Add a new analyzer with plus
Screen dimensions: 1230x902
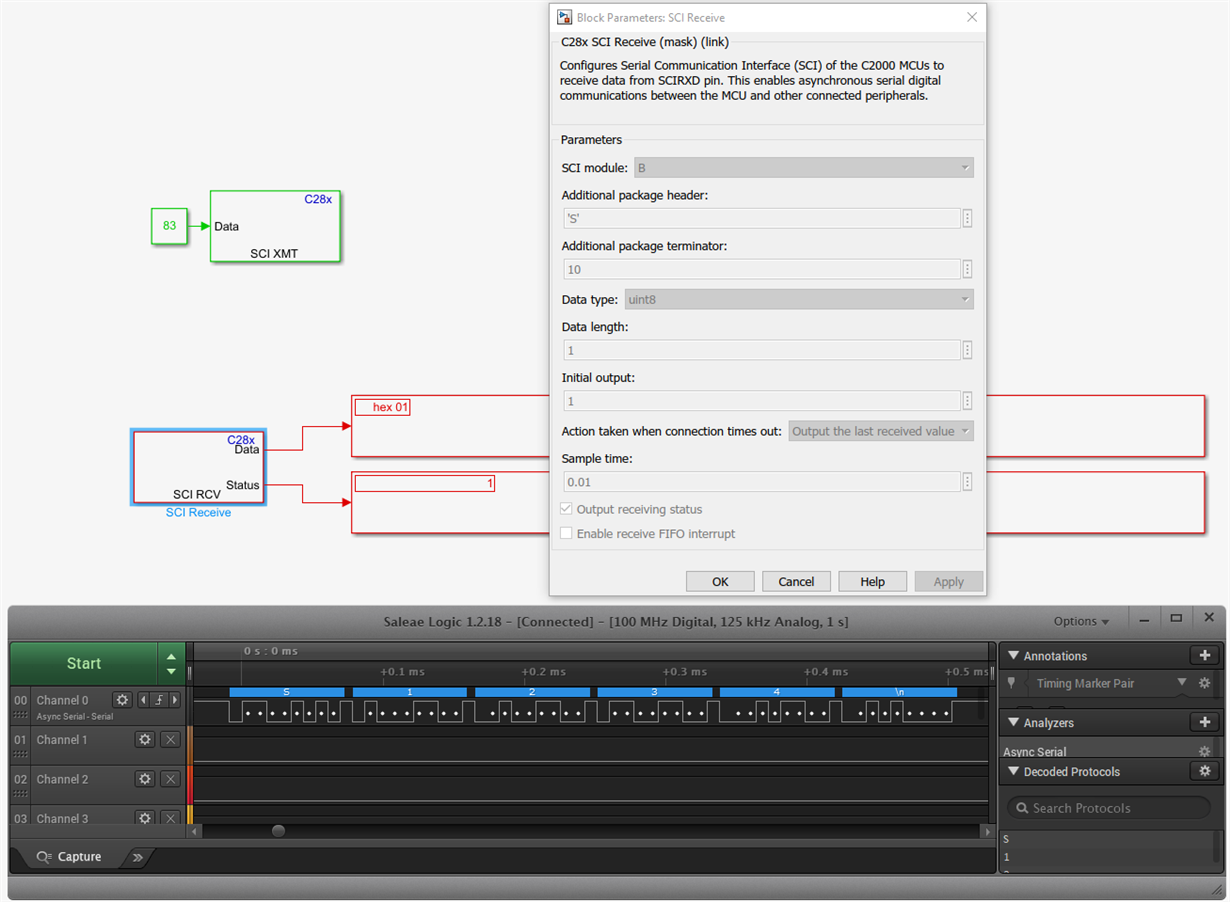click(x=1204, y=722)
